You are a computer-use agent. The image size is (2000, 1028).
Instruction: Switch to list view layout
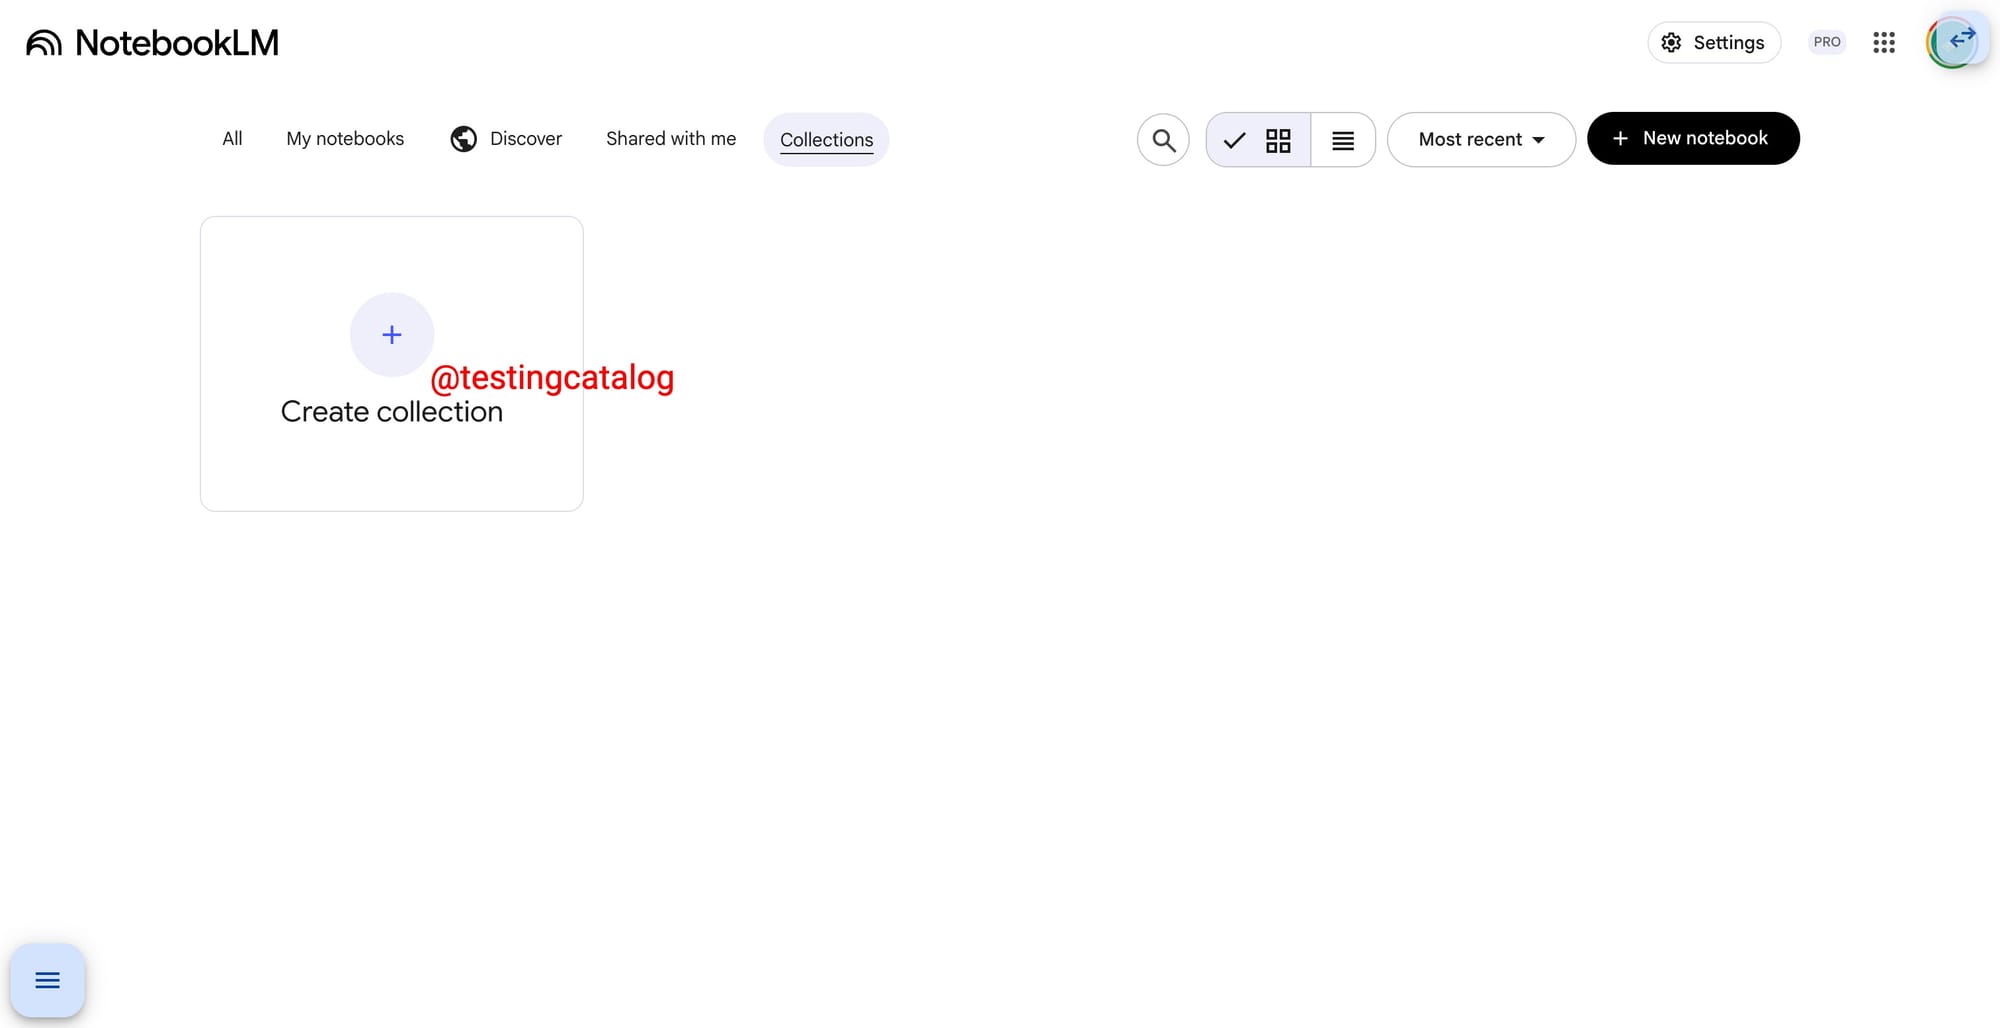[x=1343, y=140]
